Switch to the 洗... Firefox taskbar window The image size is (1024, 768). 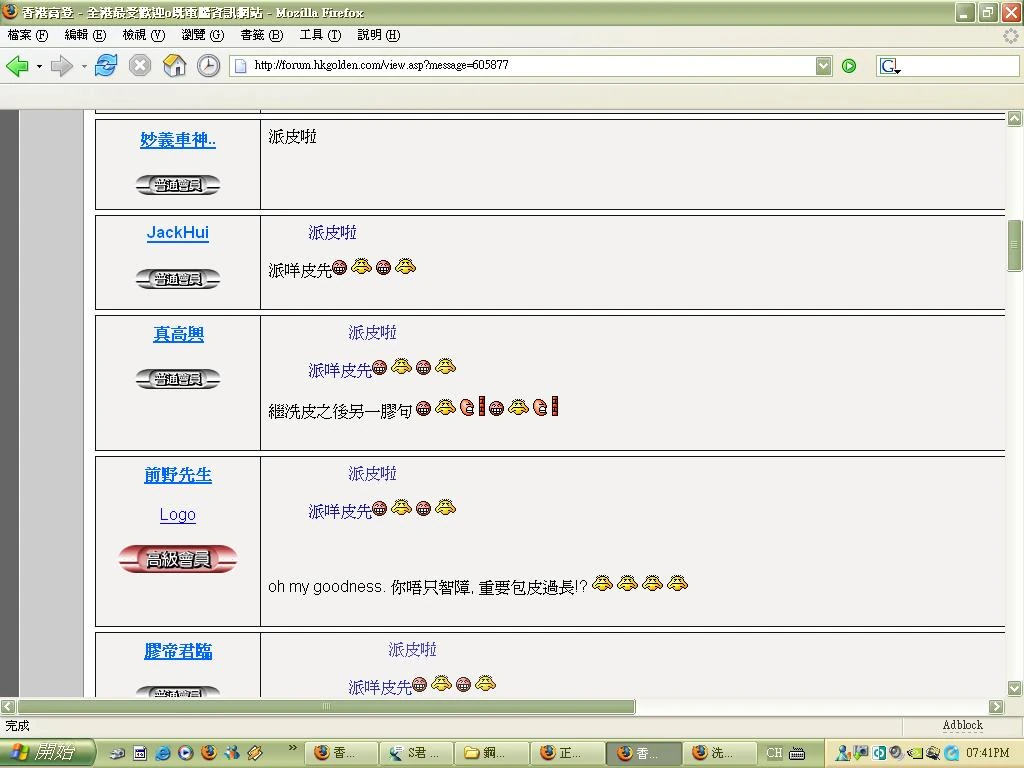[718, 753]
